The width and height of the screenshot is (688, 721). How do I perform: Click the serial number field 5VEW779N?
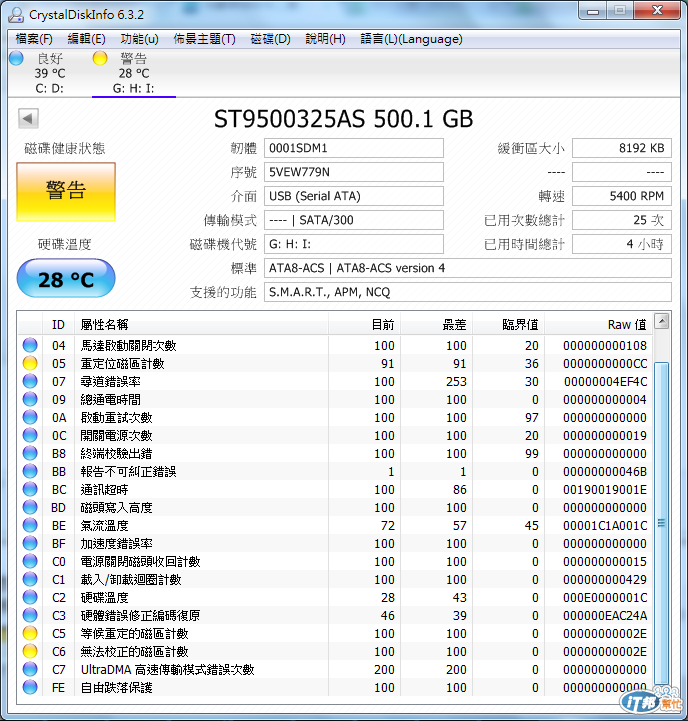354,172
